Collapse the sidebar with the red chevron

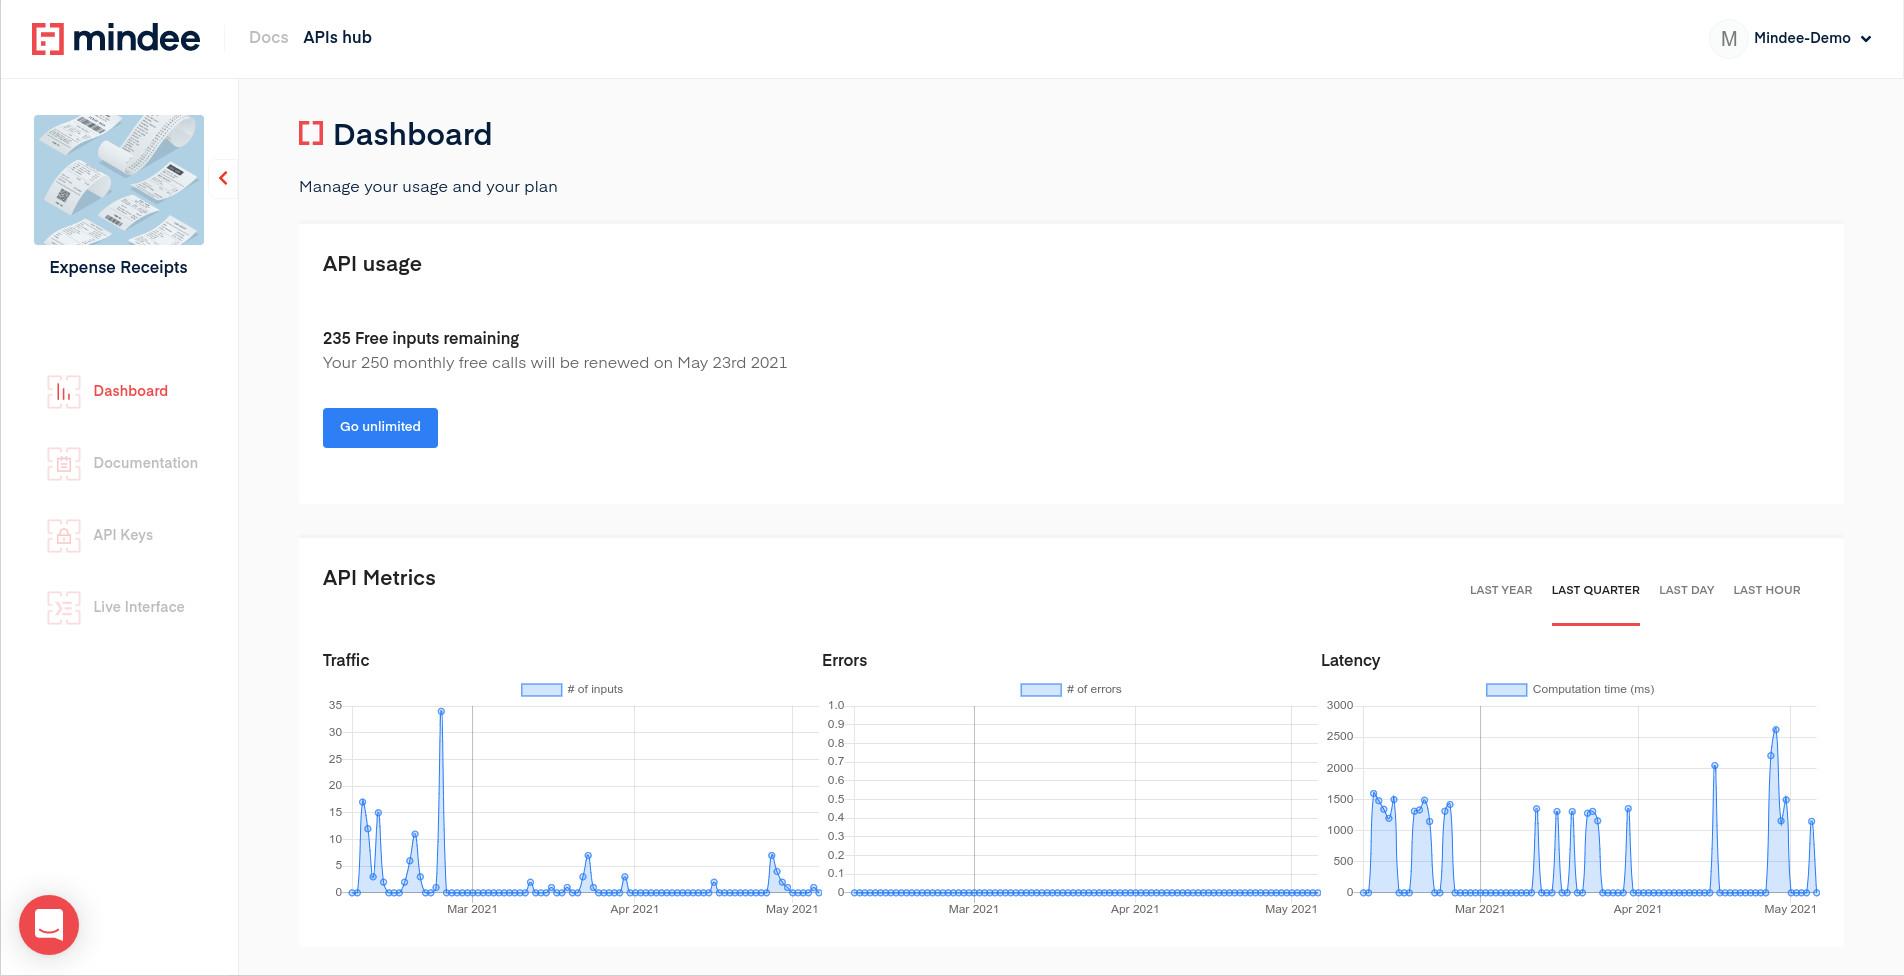click(223, 178)
